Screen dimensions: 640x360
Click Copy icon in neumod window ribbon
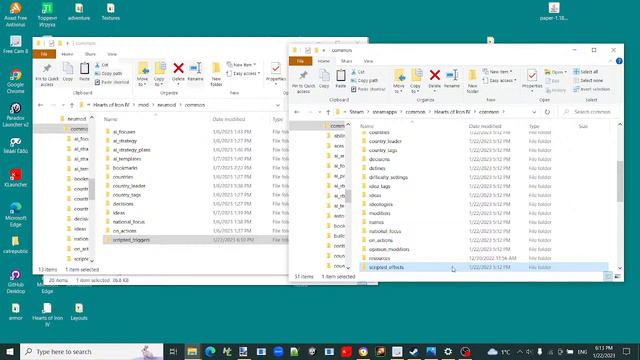pyautogui.click(x=68, y=72)
